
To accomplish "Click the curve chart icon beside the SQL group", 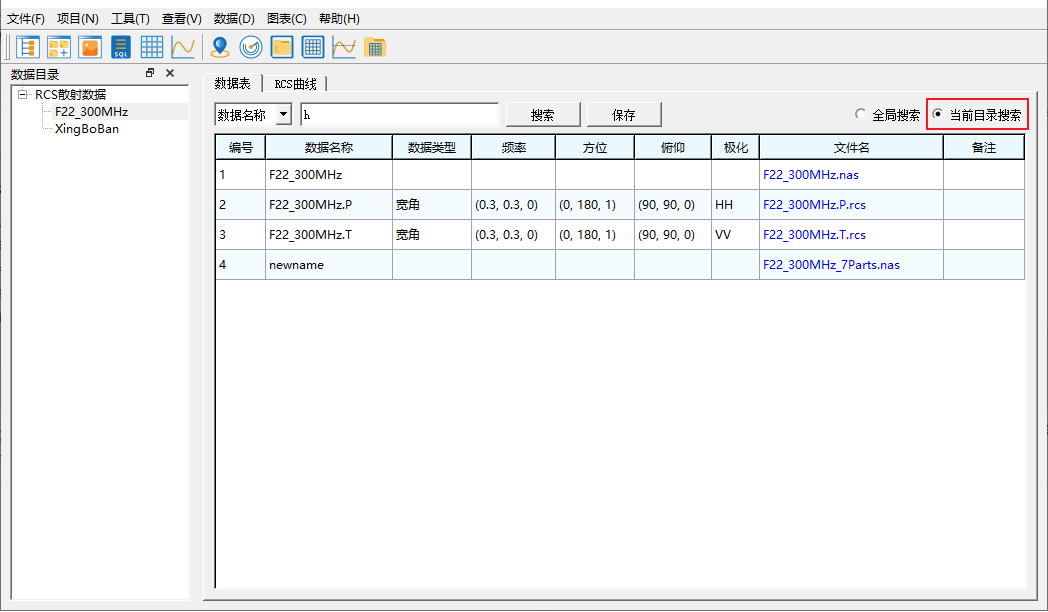I will click(182, 47).
